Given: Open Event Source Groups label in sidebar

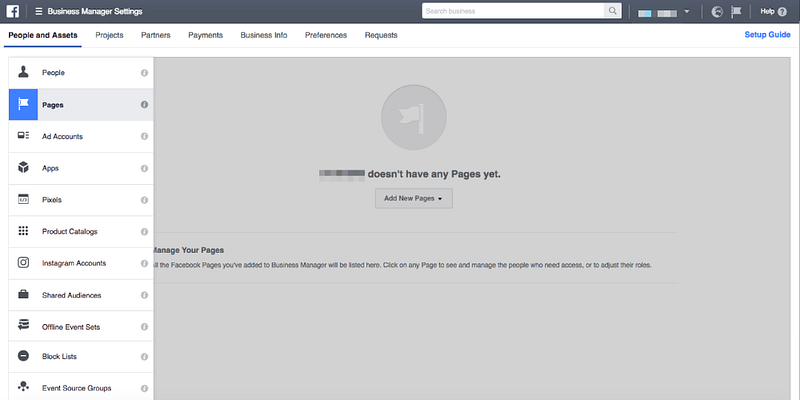Looking at the screenshot, I should pos(77,388).
